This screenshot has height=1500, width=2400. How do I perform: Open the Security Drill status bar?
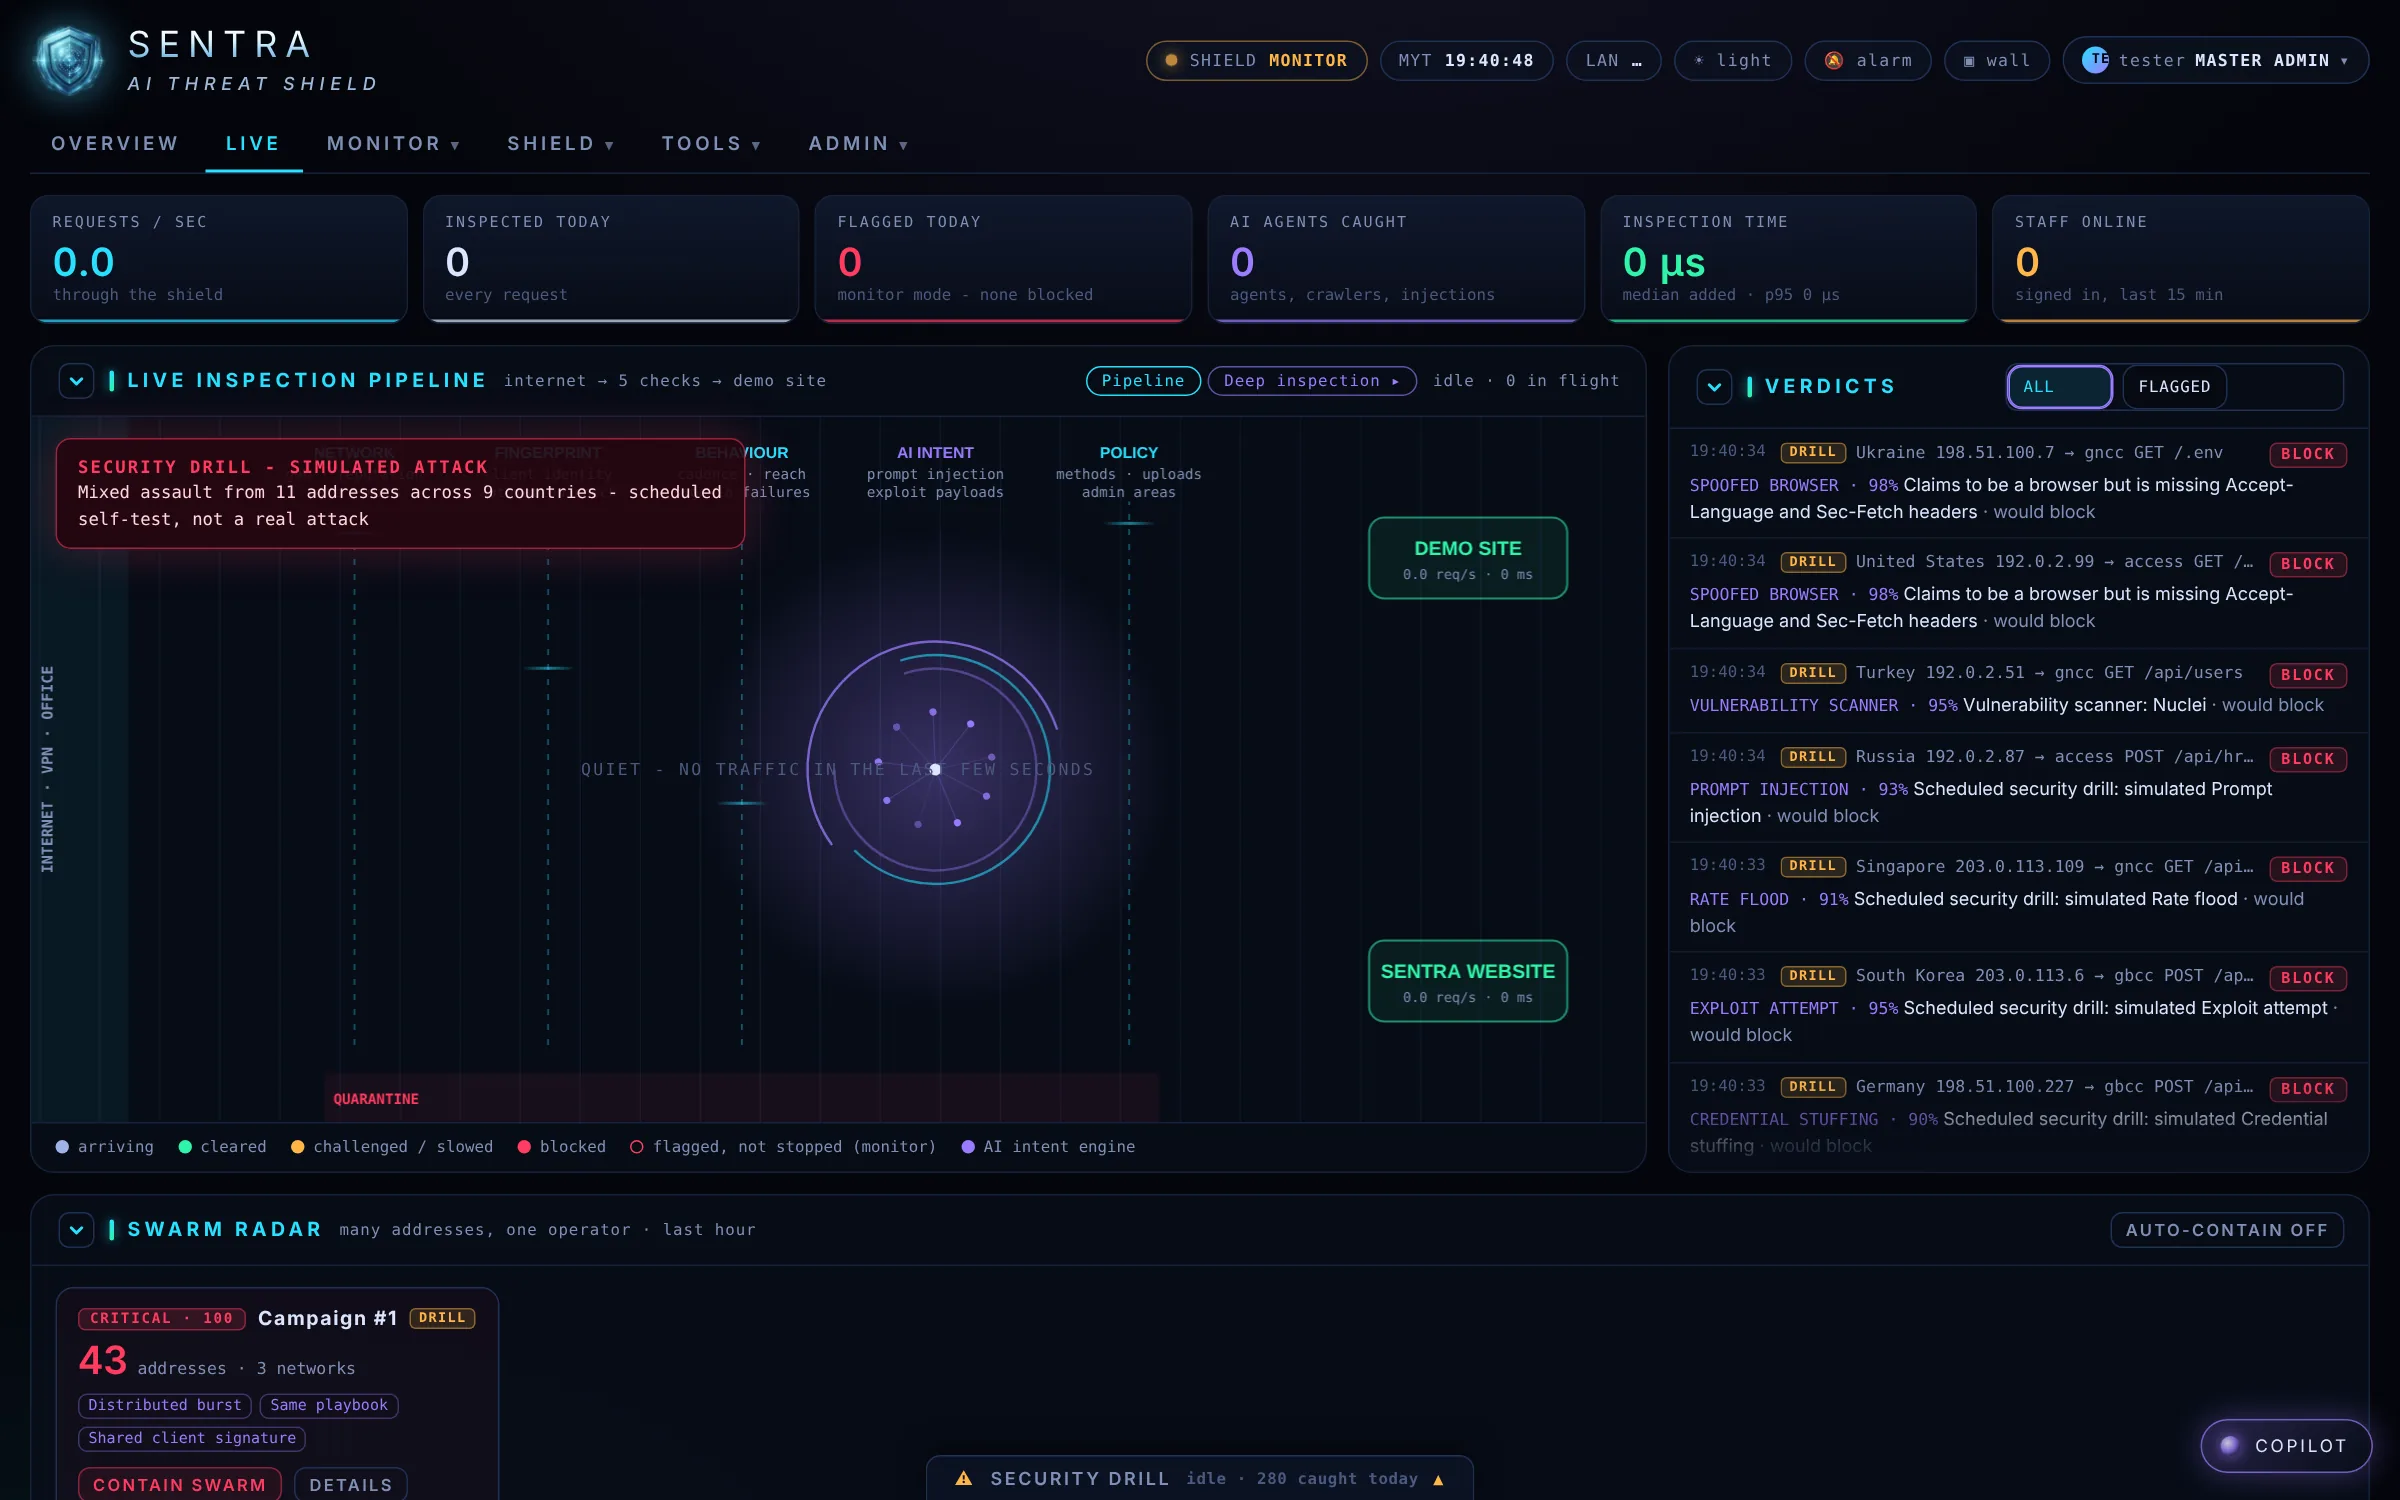click(1200, 1478)
